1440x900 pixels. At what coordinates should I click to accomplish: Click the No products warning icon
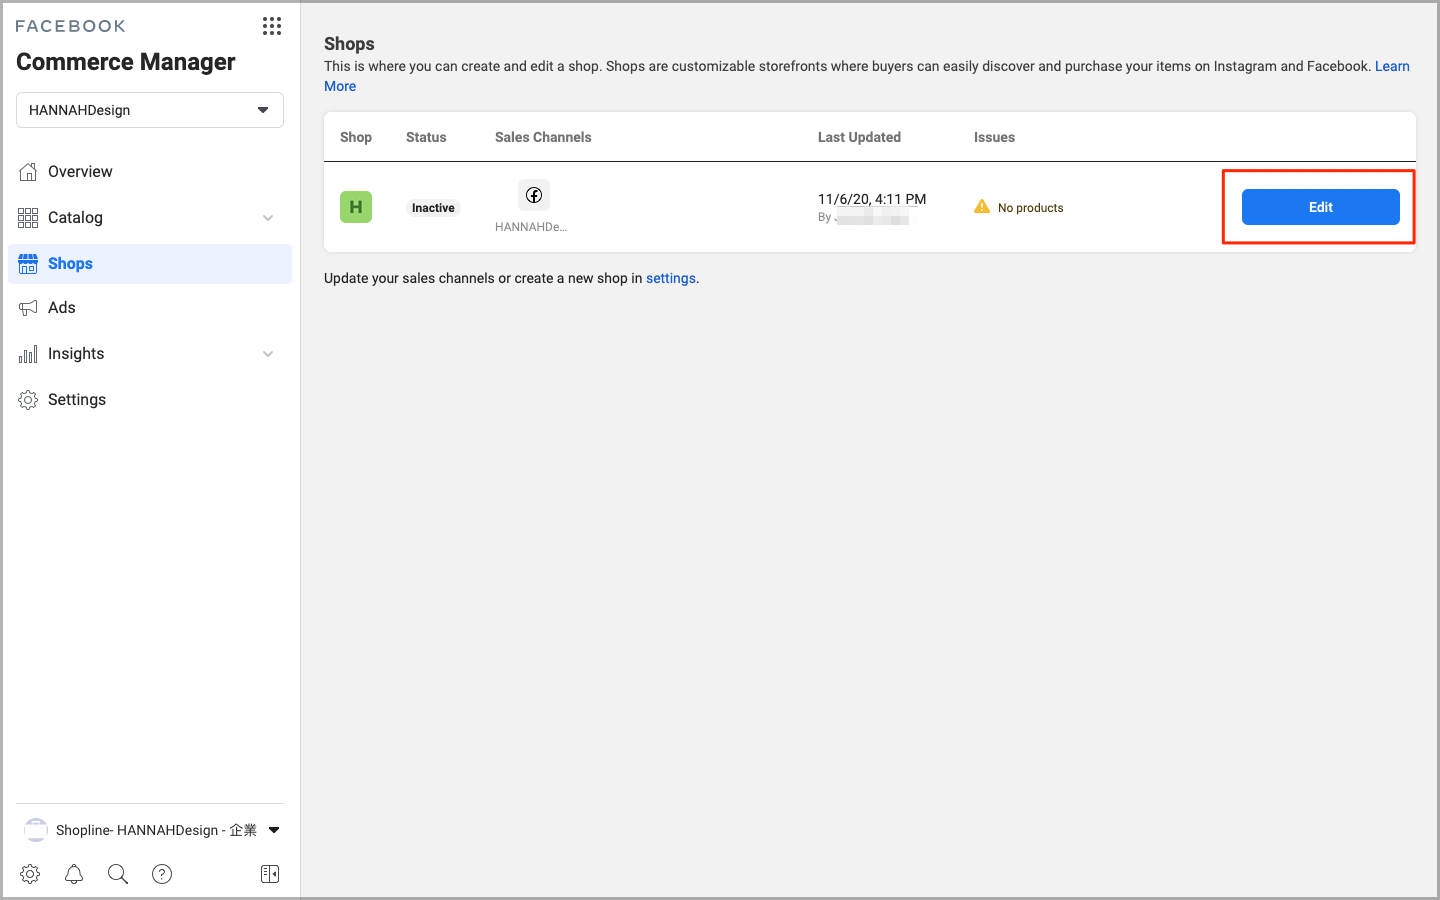(x=982, y=207)
